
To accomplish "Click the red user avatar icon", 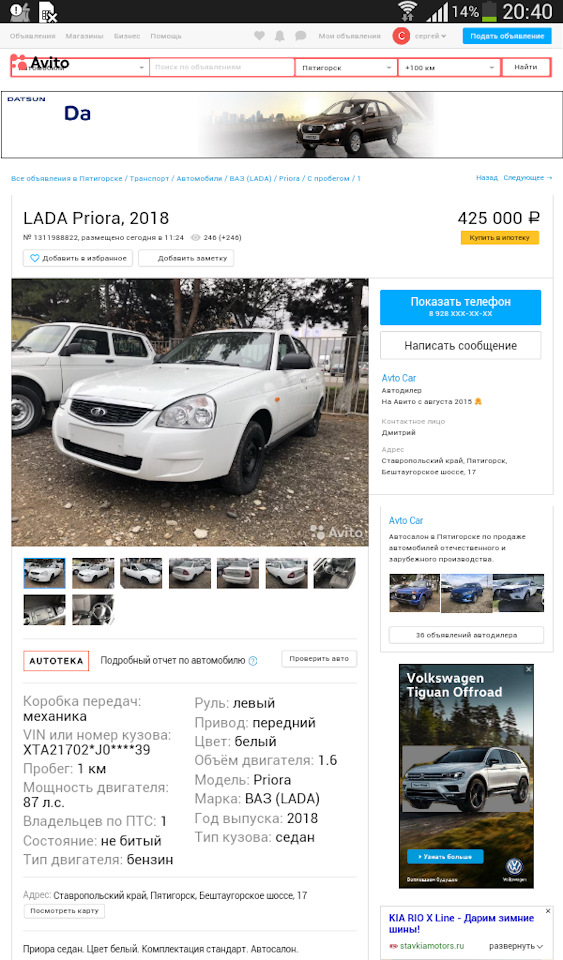I will (x=401, y=36).
